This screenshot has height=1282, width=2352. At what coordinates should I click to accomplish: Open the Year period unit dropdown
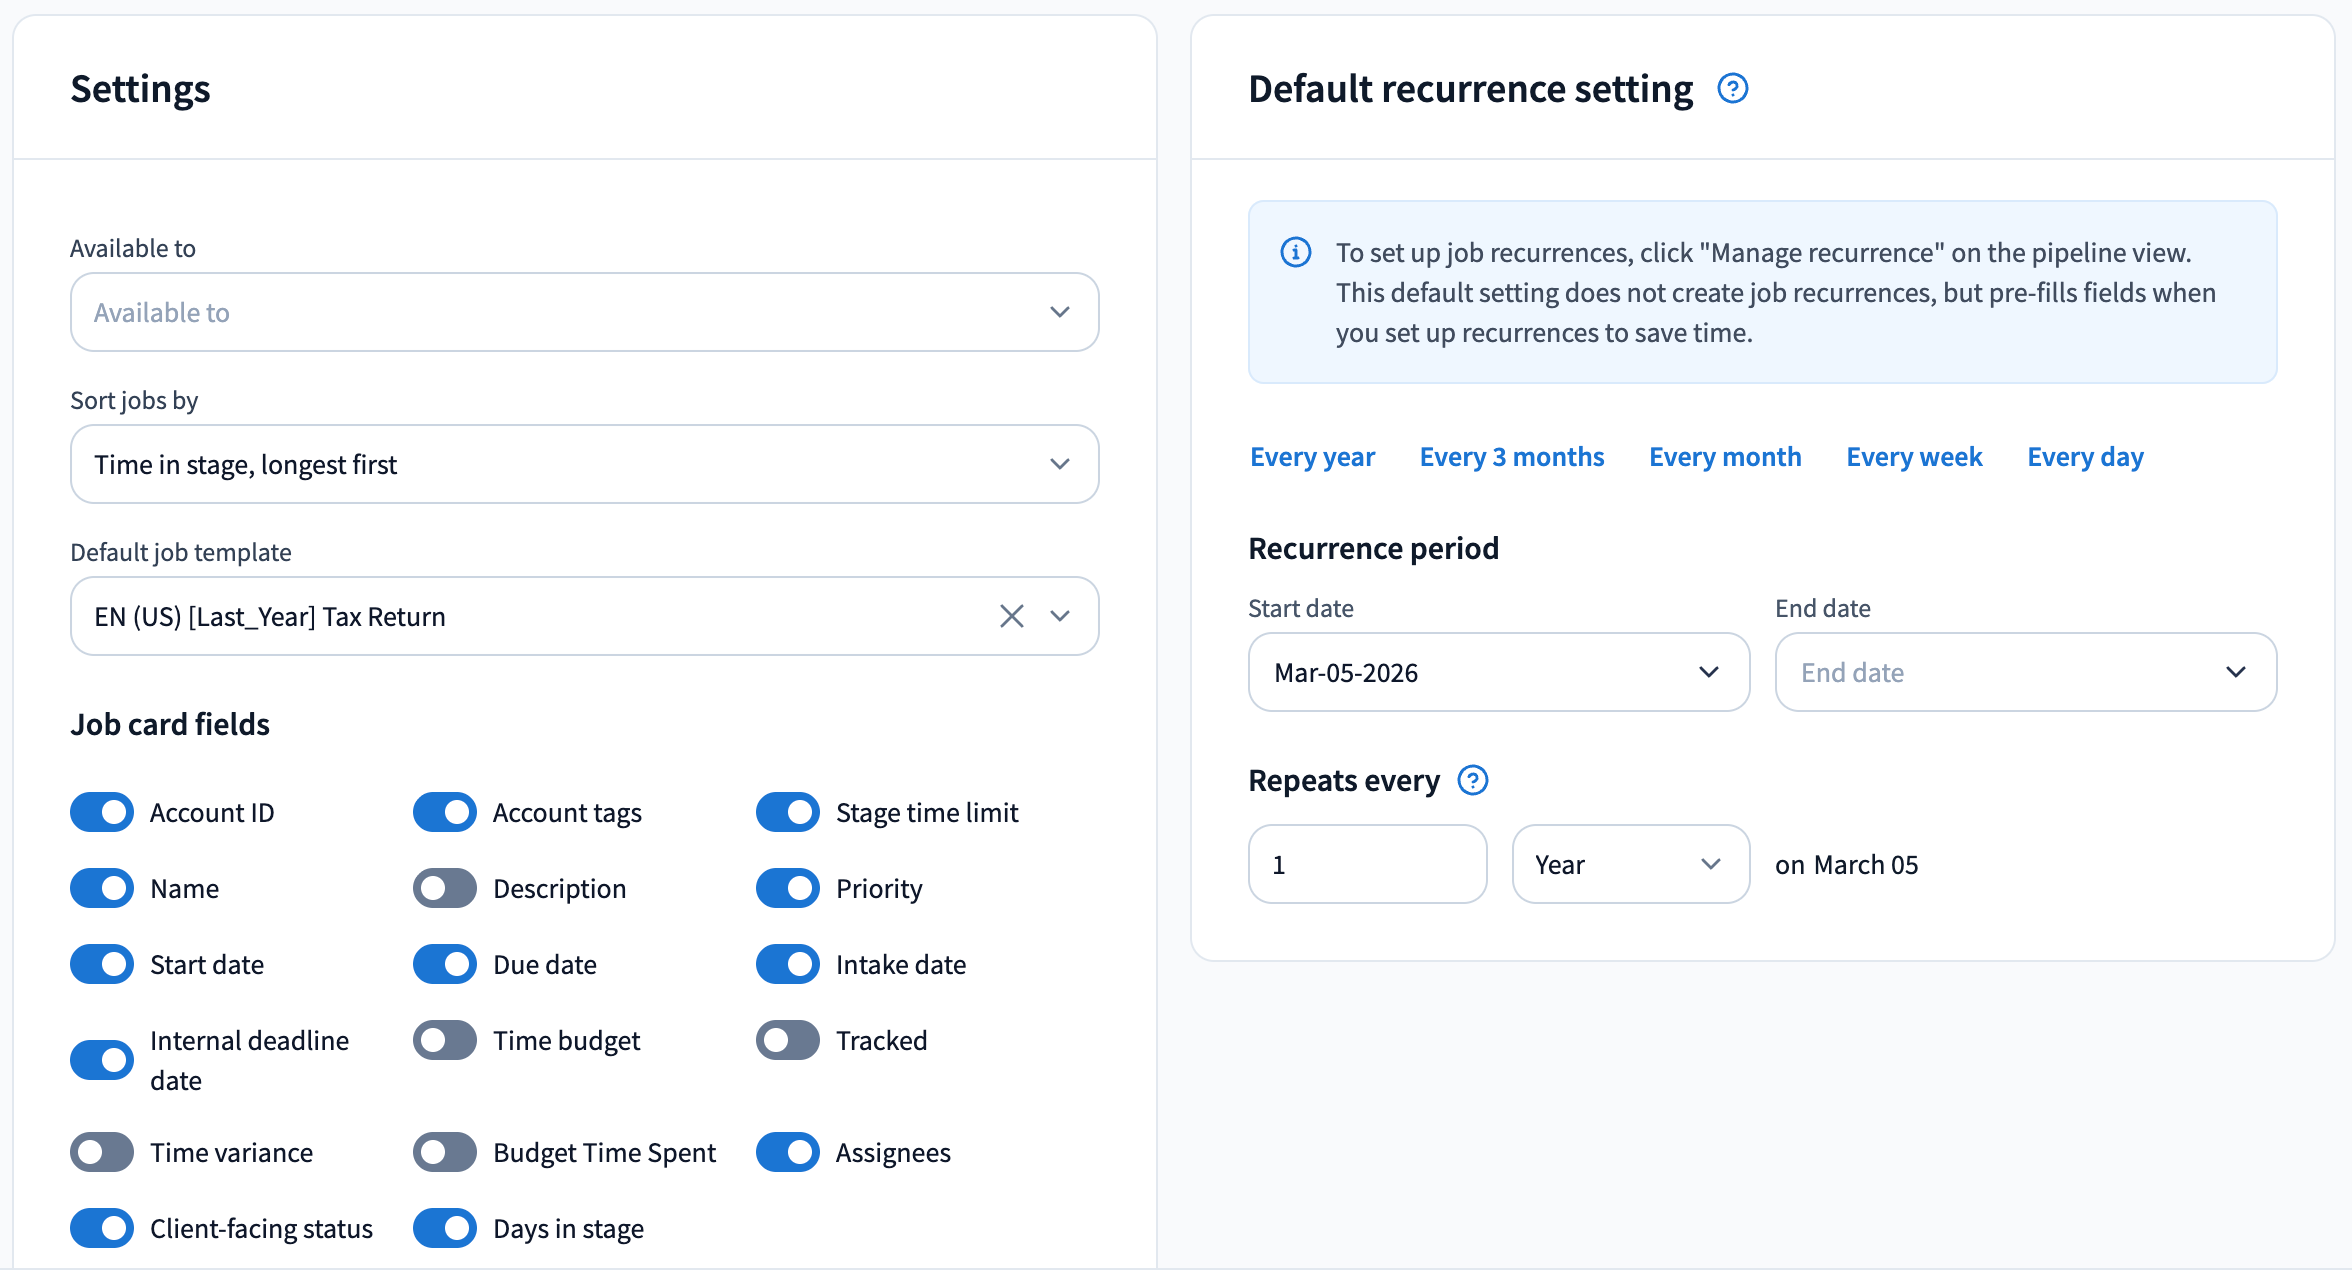(x=1630, y=864)
